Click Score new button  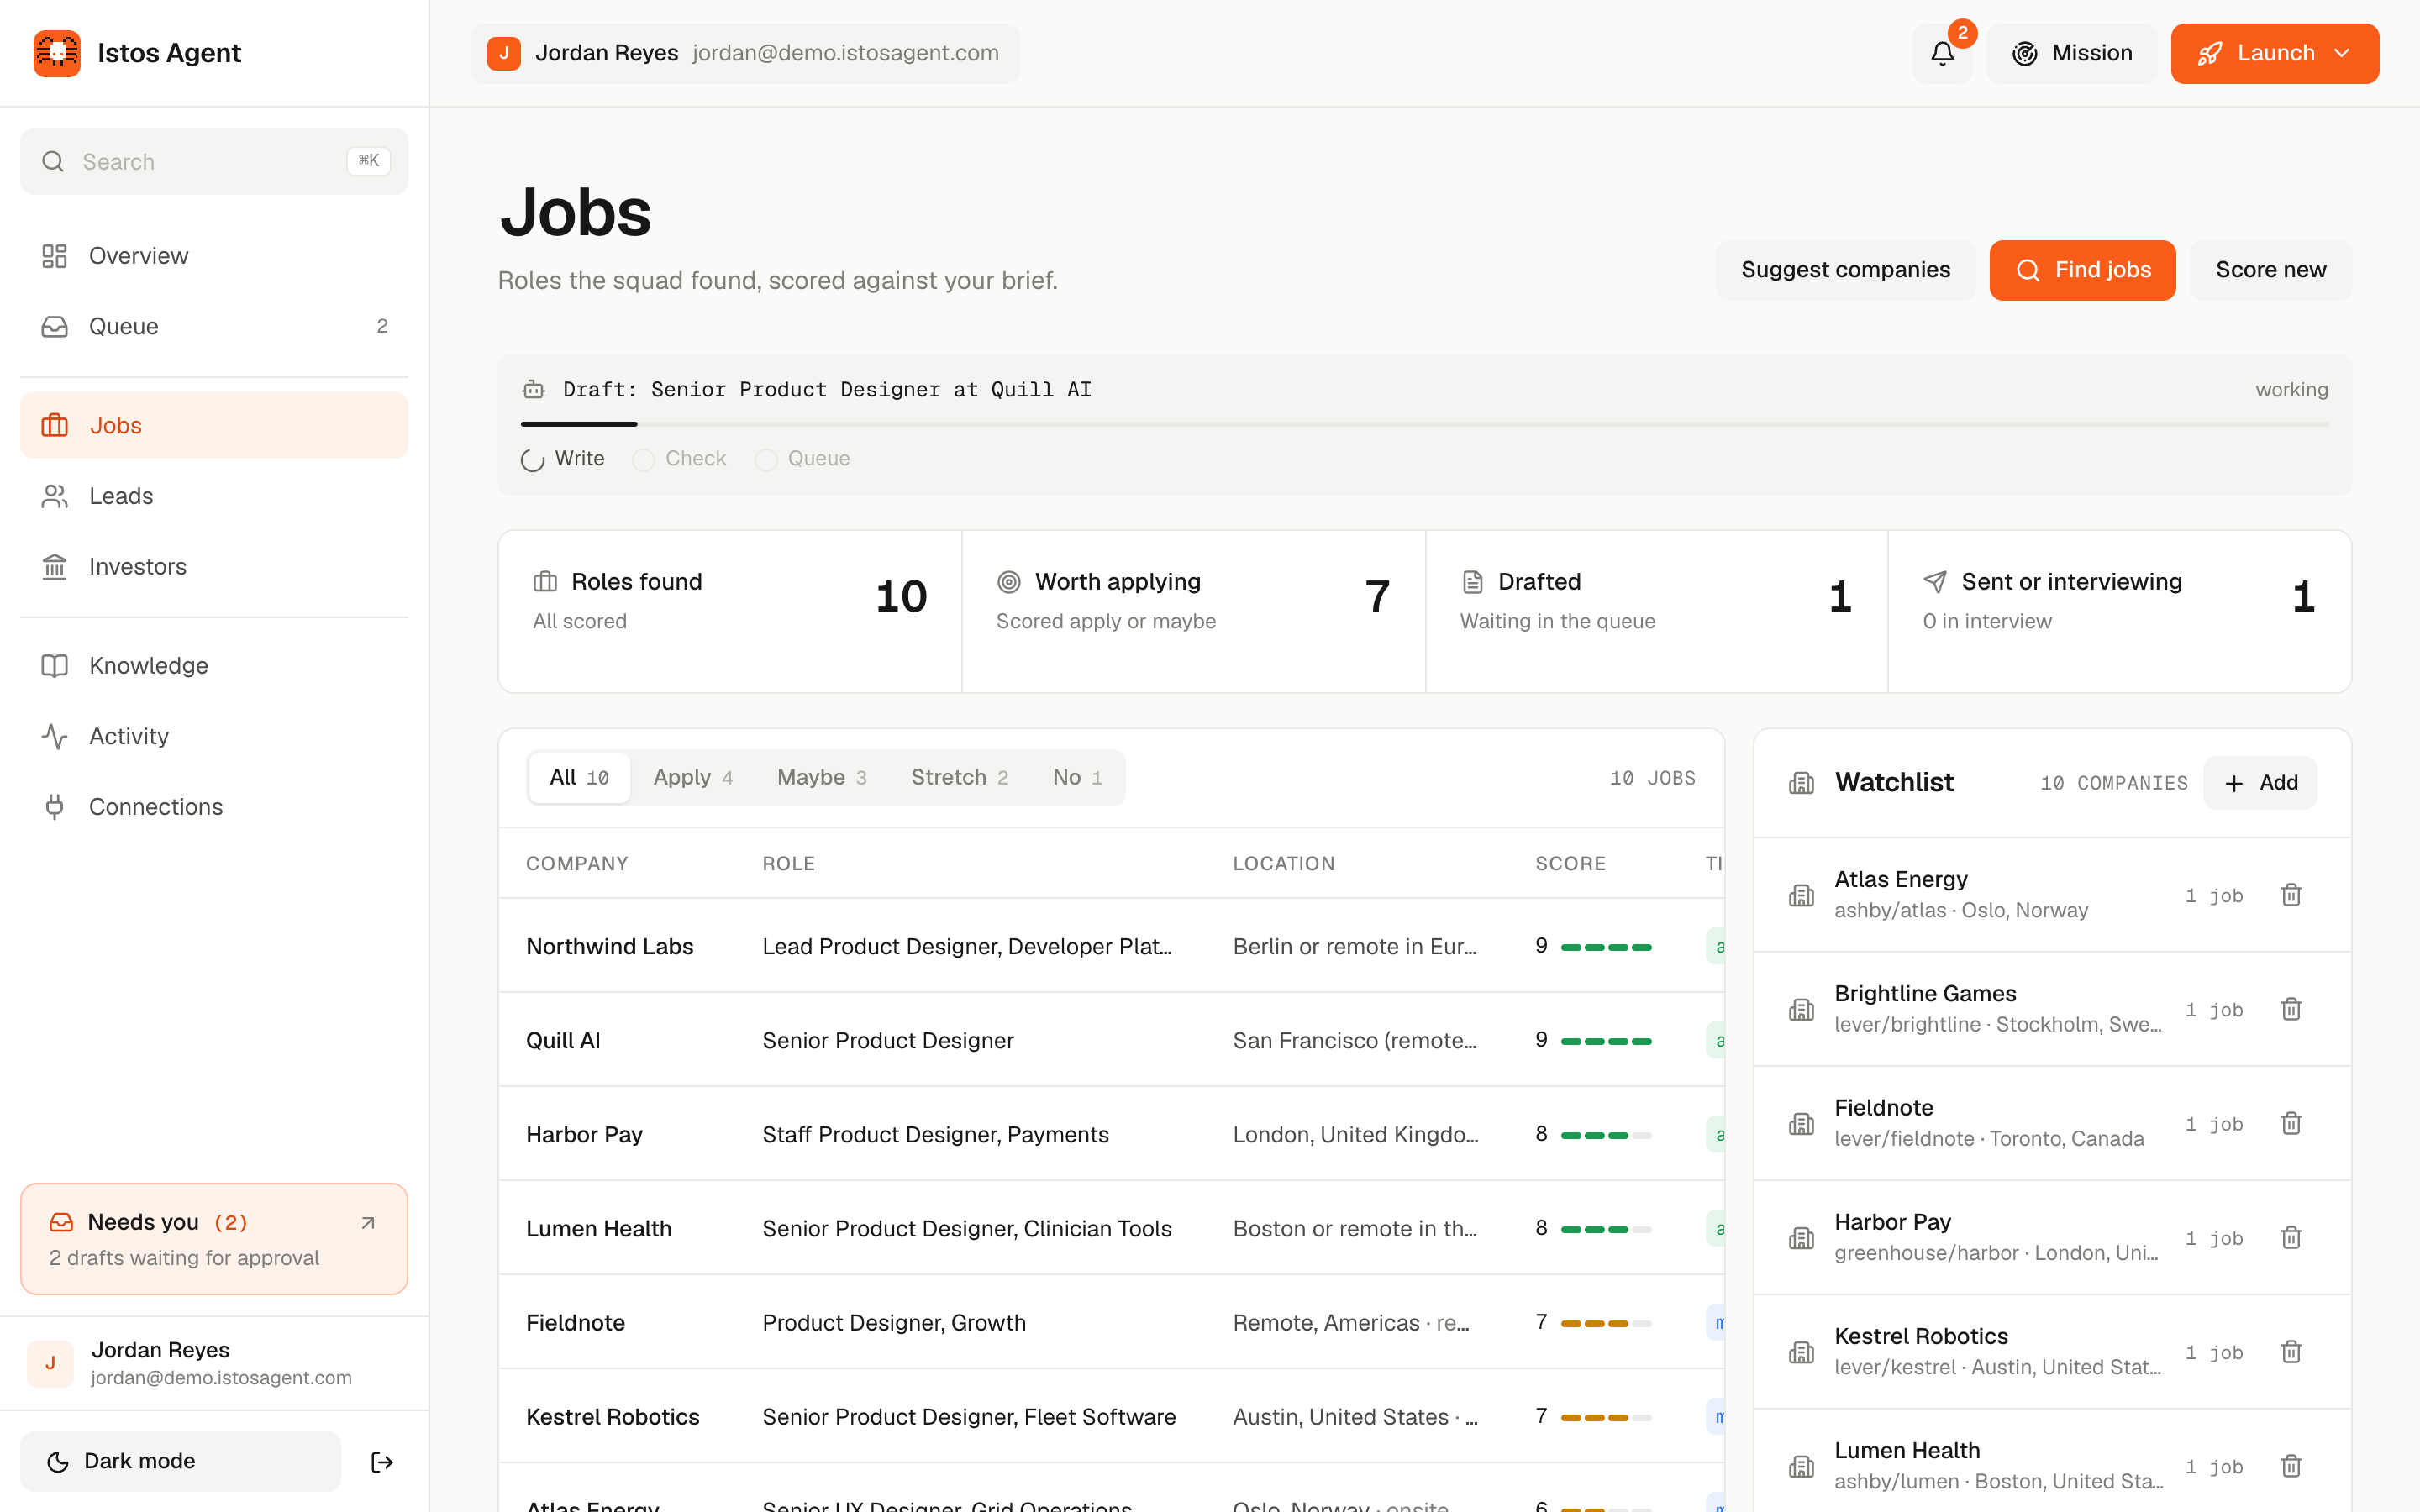tap(2270, 270)
